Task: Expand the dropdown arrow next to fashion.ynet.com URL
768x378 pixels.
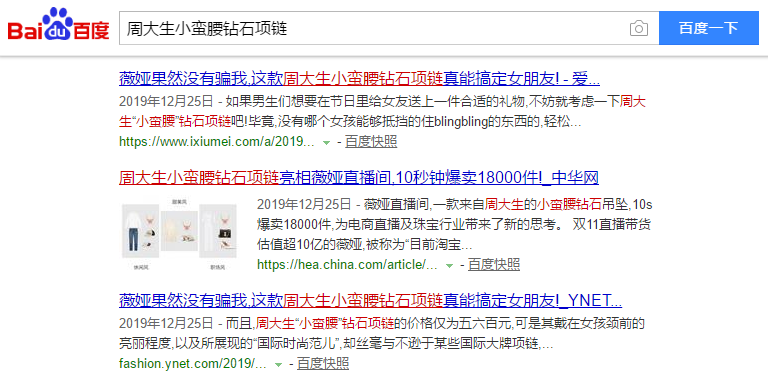Action: click(278, 365)
